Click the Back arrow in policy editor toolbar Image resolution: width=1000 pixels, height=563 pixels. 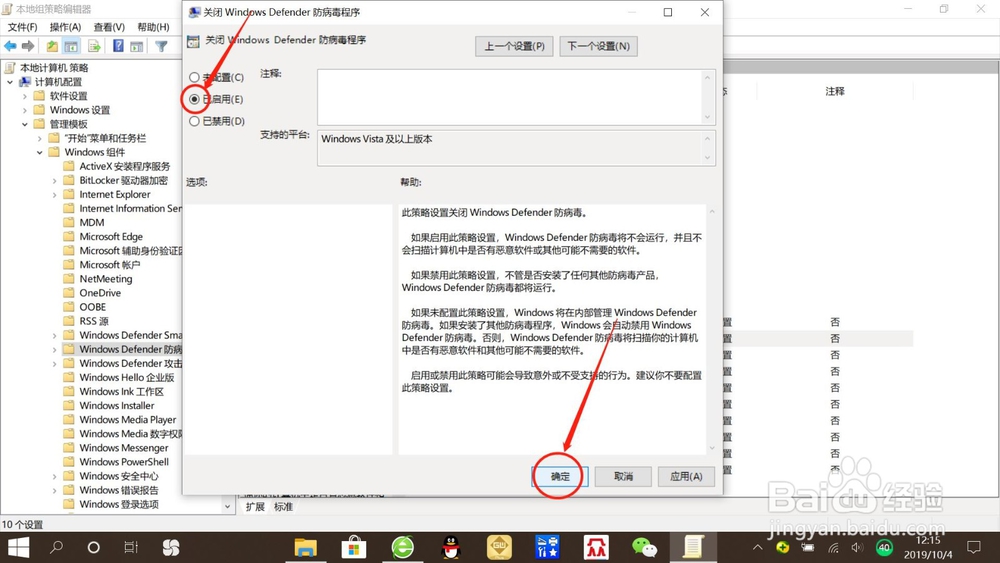(11, 46)
